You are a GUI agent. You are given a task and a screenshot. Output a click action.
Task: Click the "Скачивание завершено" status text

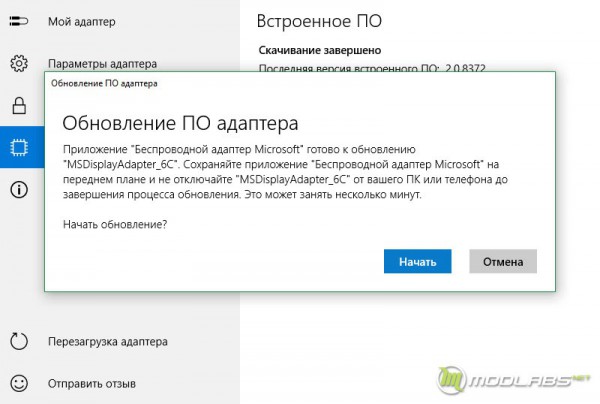tap(319, 50)
